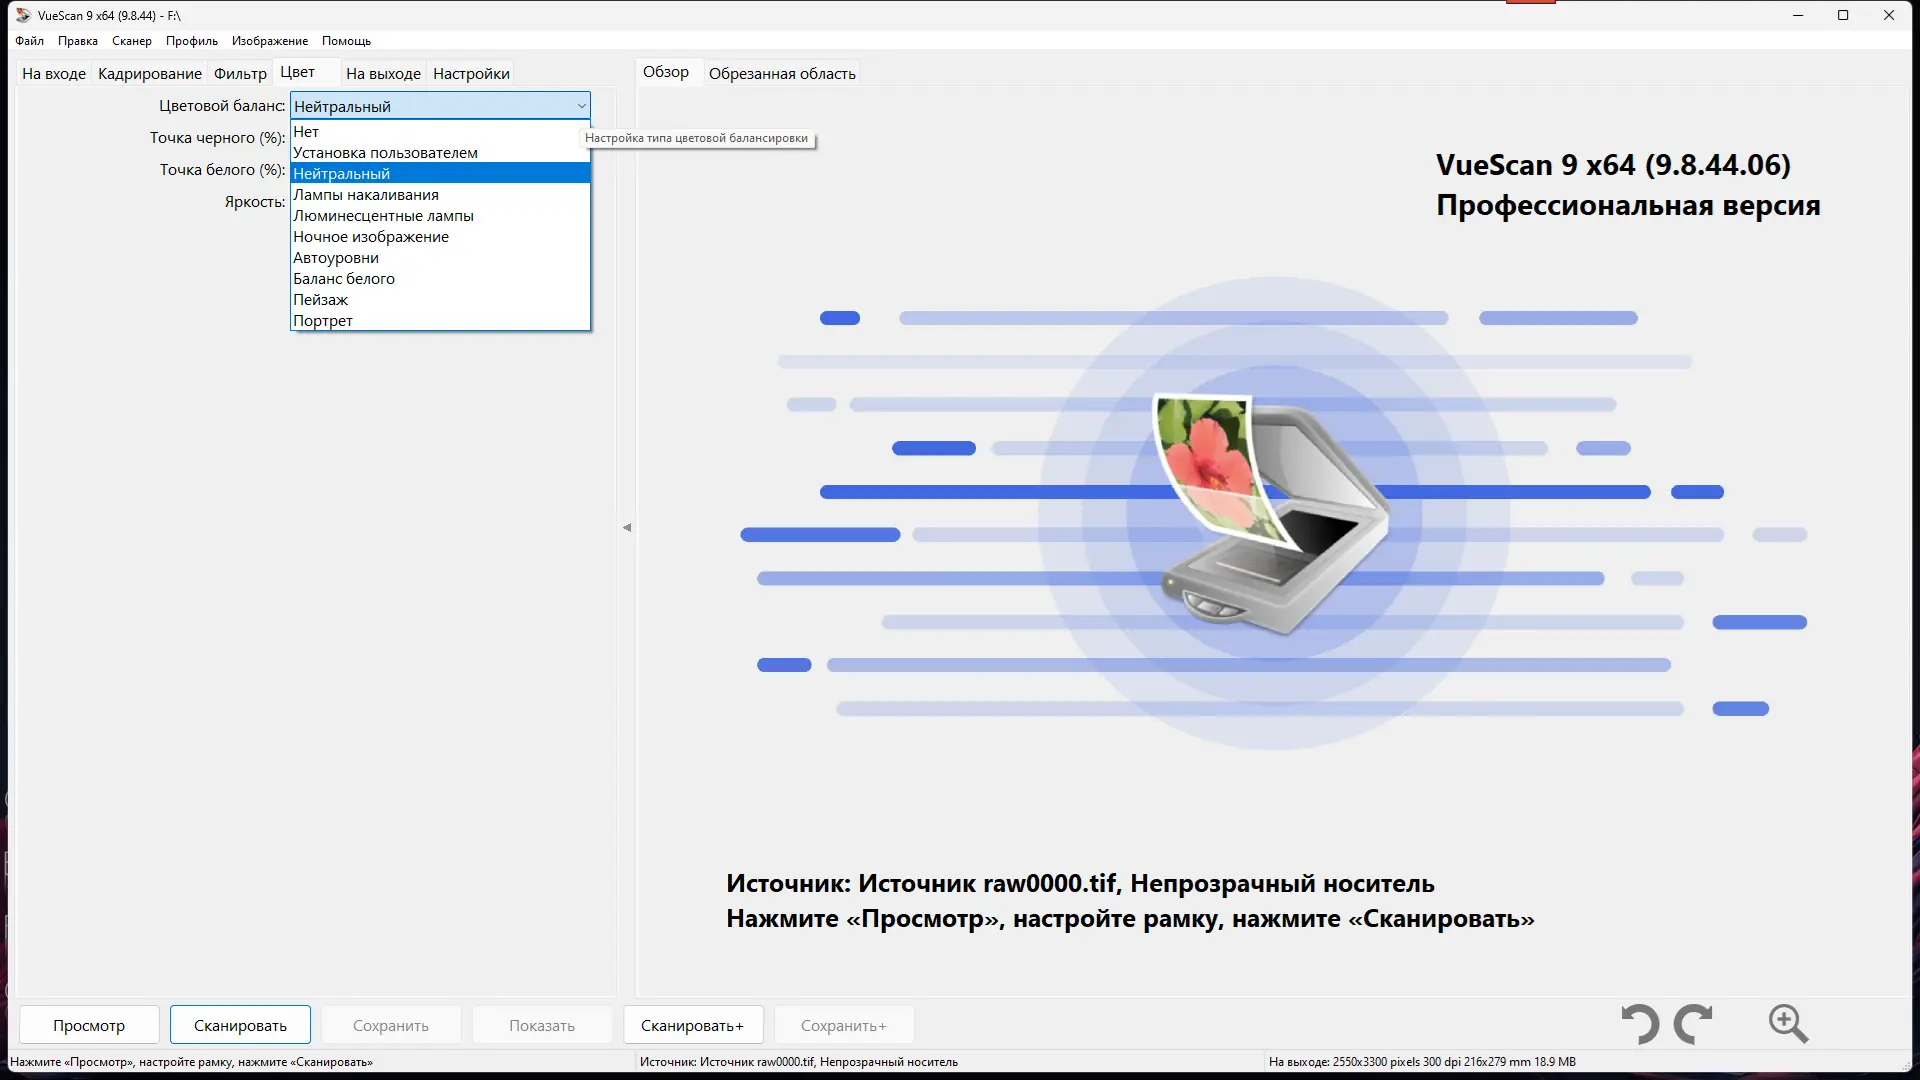This screenshot has width=1920, height=1080.
Task: Click the Сканировать+ button
Action: (692, 1024)
